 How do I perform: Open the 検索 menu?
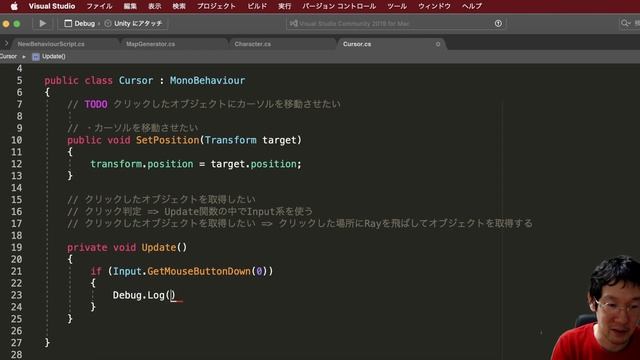(x=179, y=6)
